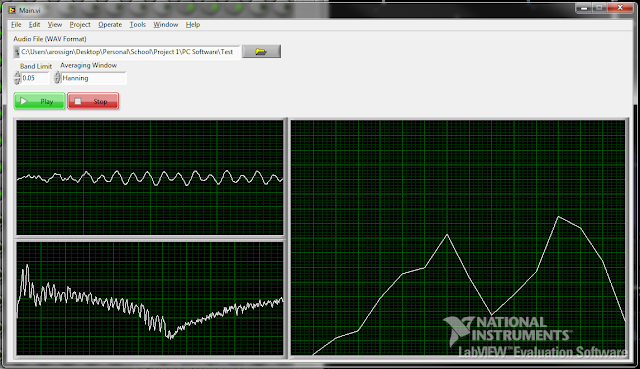Increment the Band Limit value
Image resolution: width=640 pixels, height=369 pixels.
point(17,75)
